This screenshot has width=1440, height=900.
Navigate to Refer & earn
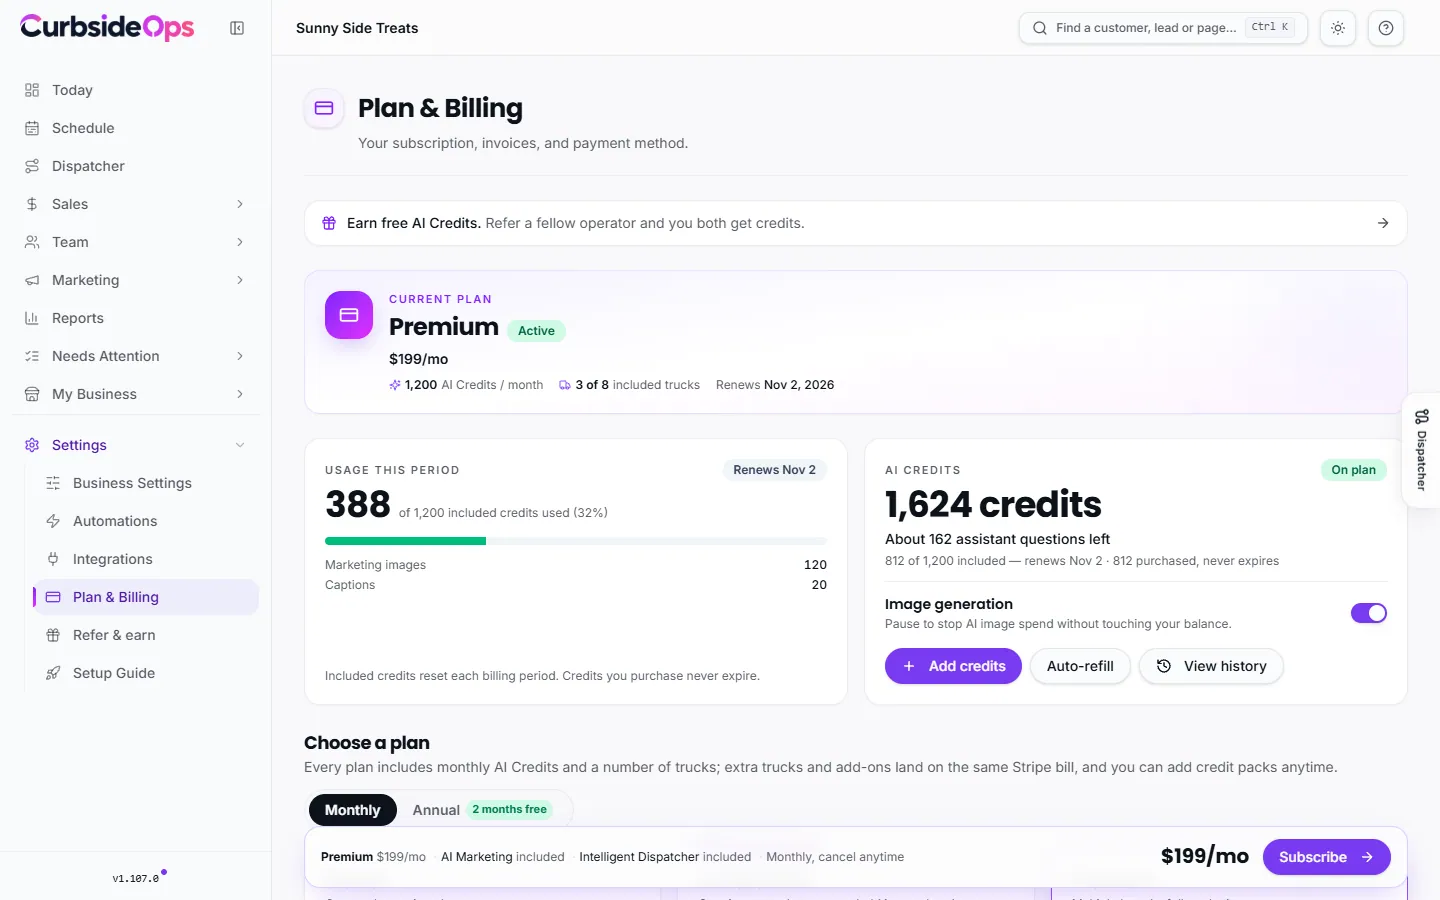[146, 635]
